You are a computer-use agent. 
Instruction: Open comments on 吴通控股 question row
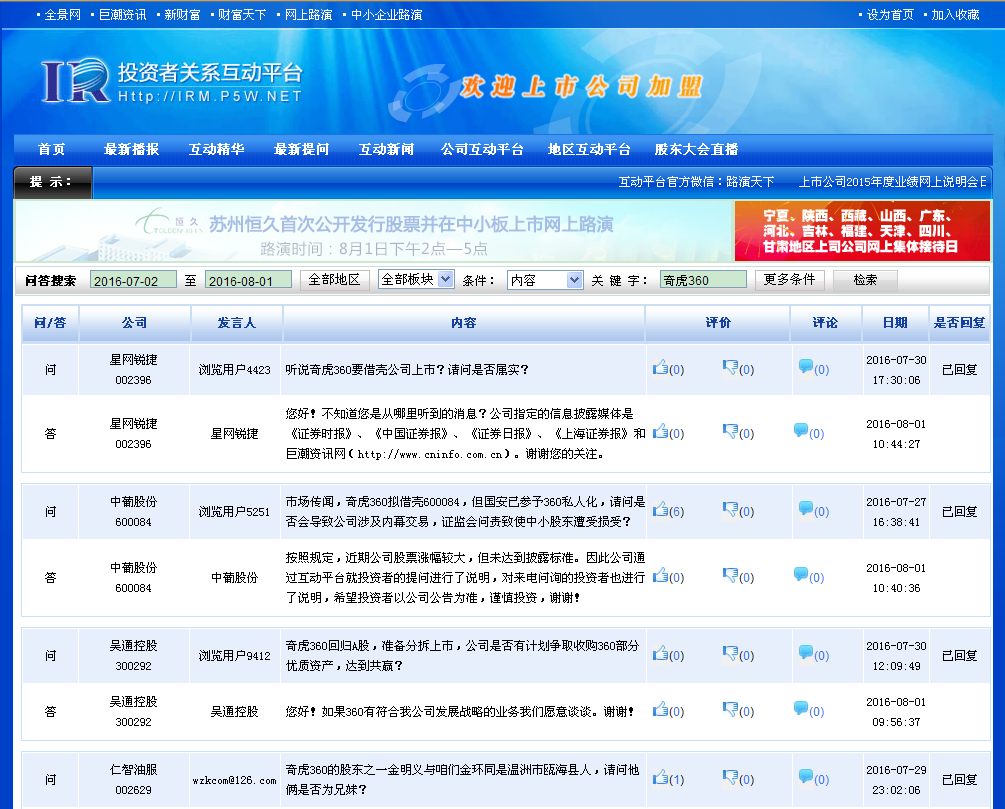pos(805,654)
